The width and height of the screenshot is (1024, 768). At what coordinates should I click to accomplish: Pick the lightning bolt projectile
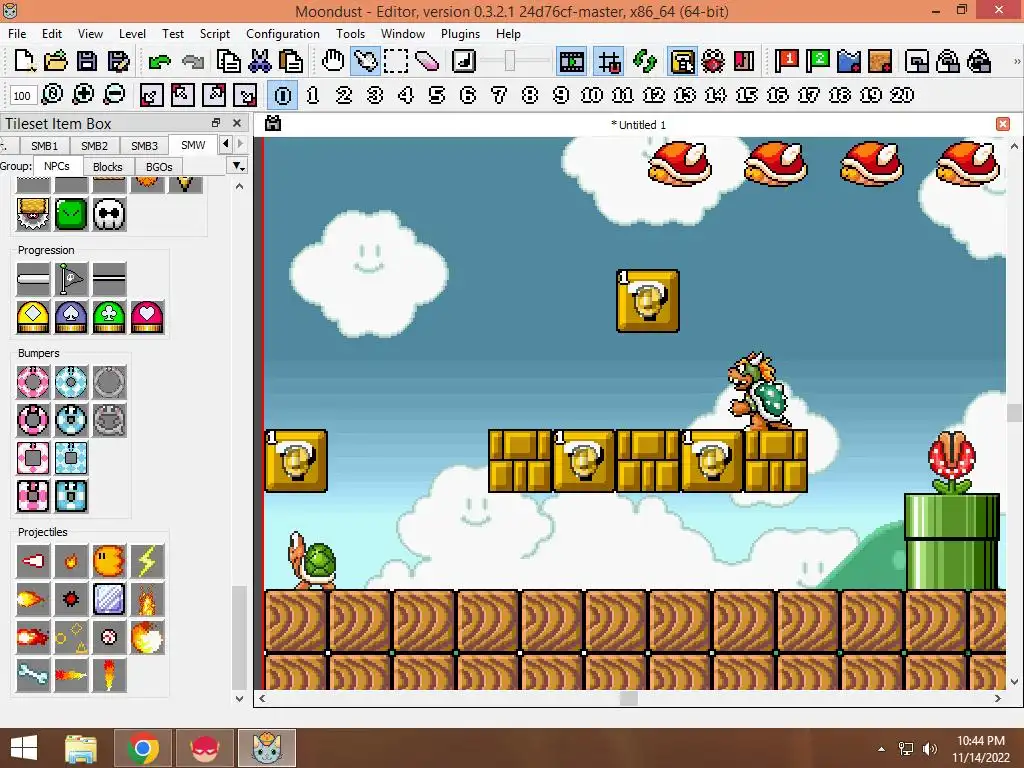pyautogui.click(x=147, y=561)
